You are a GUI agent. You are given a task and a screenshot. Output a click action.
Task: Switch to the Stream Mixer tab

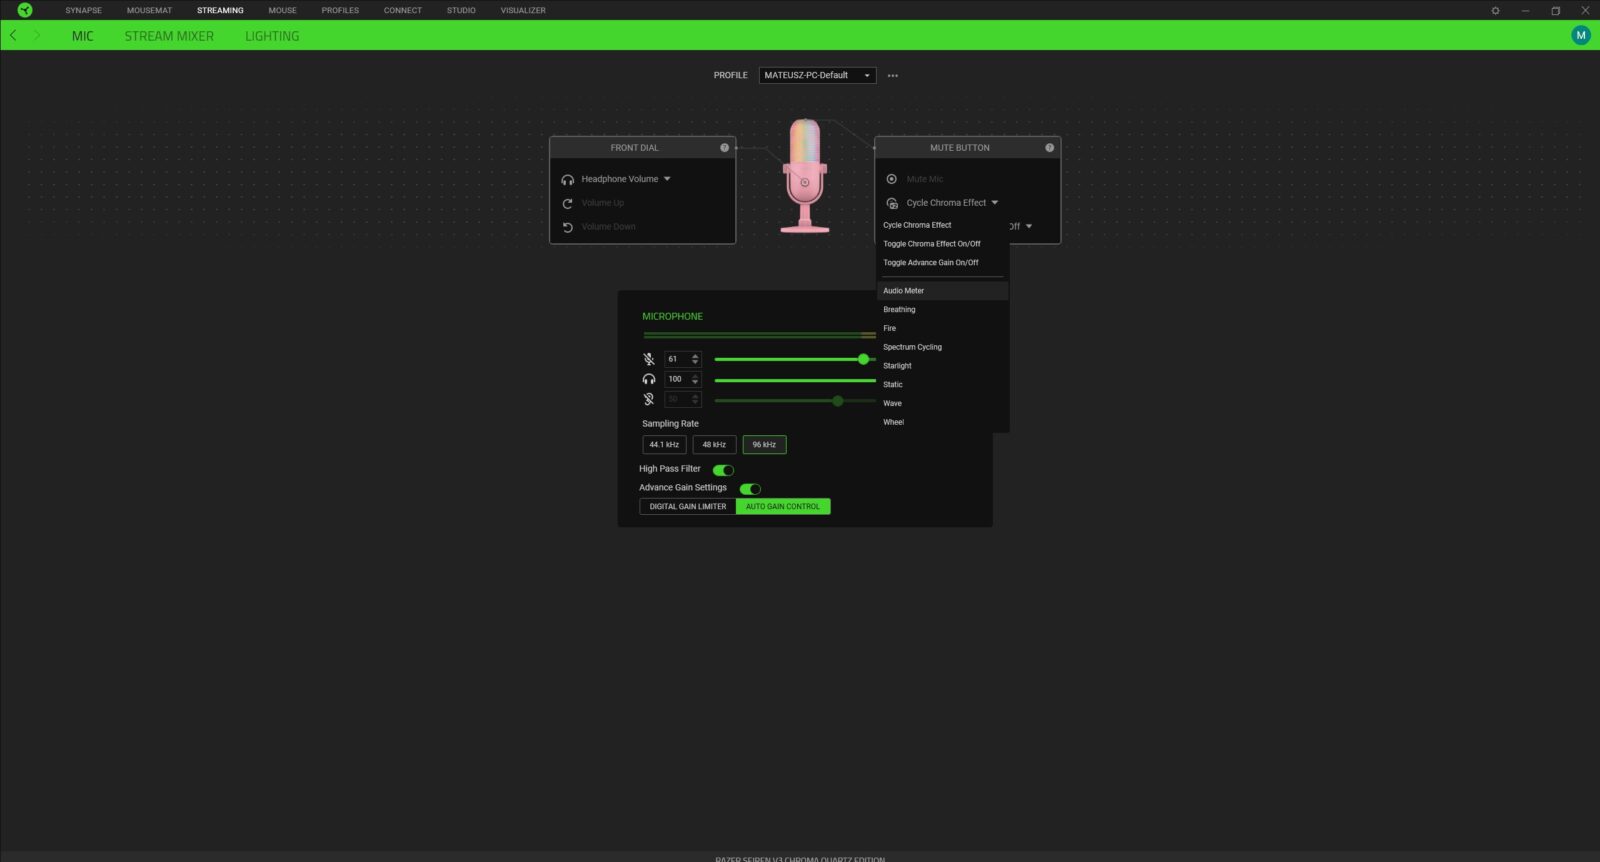click(169, 36)
